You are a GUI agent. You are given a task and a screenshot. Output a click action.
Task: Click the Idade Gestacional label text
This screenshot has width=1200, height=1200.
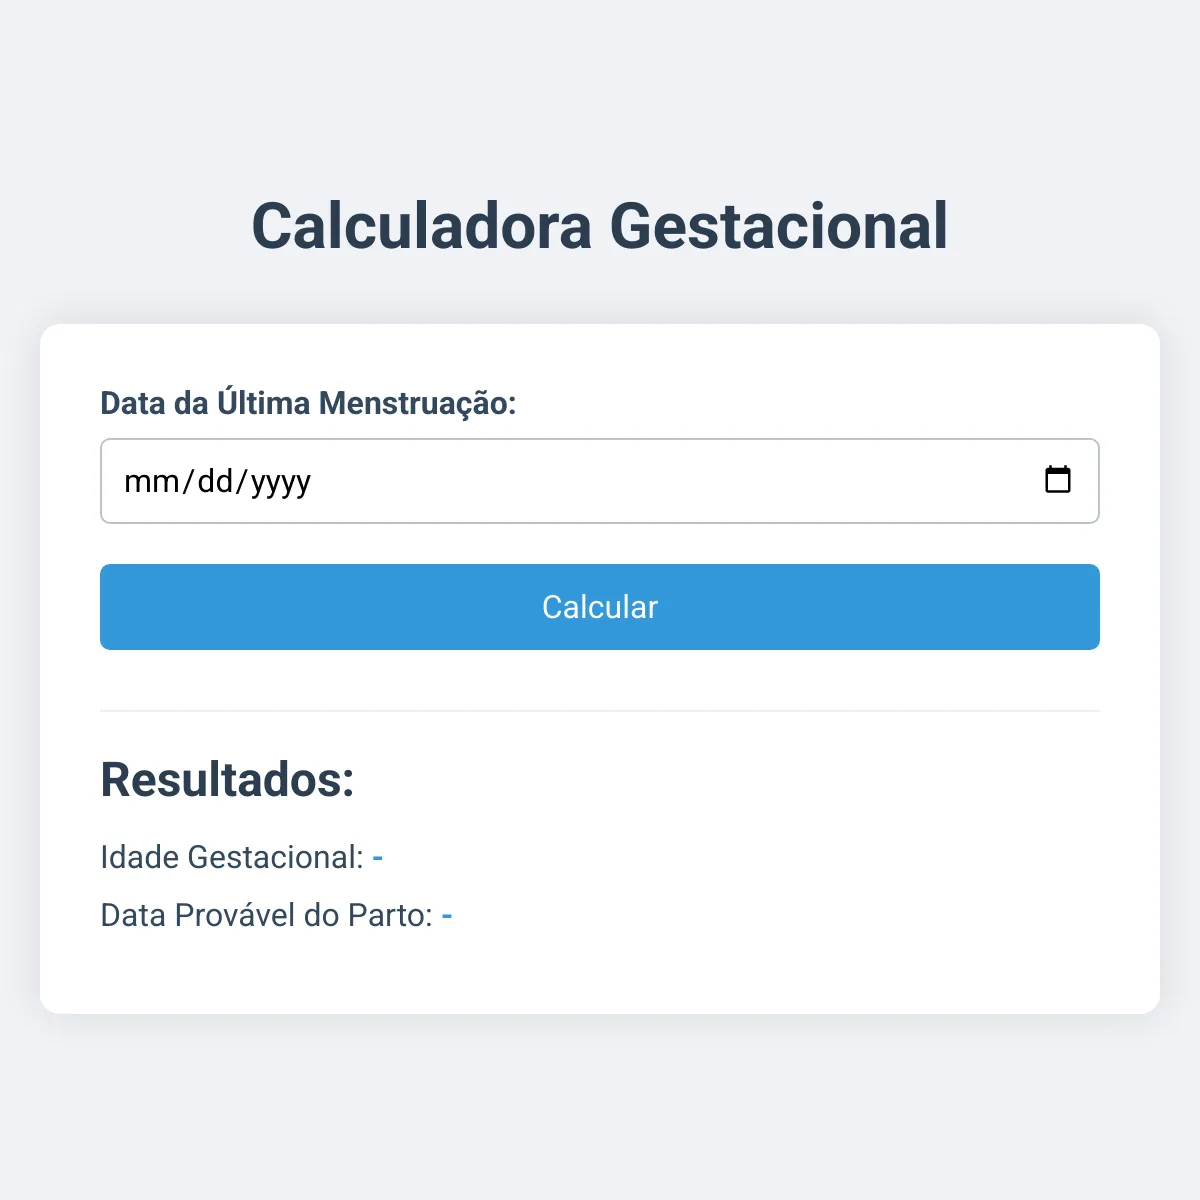(232, 857)
